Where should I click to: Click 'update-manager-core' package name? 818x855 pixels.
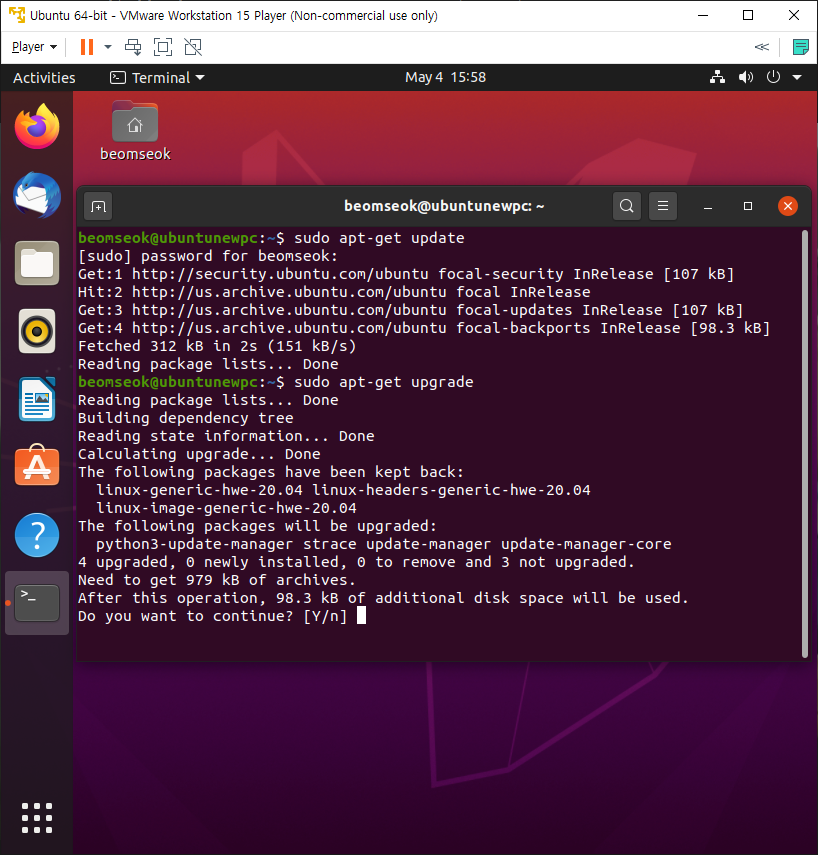[x=586, y=544]
